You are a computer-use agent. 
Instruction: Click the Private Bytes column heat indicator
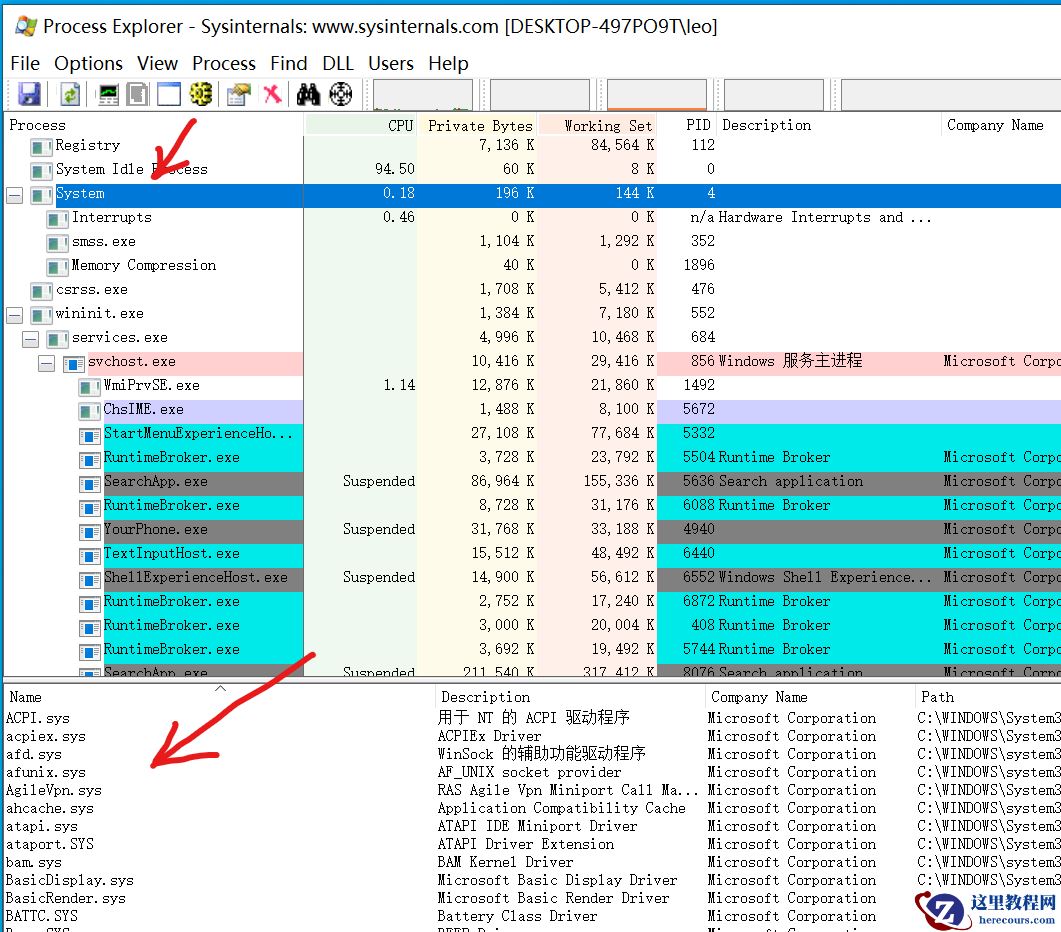(480, 124)
